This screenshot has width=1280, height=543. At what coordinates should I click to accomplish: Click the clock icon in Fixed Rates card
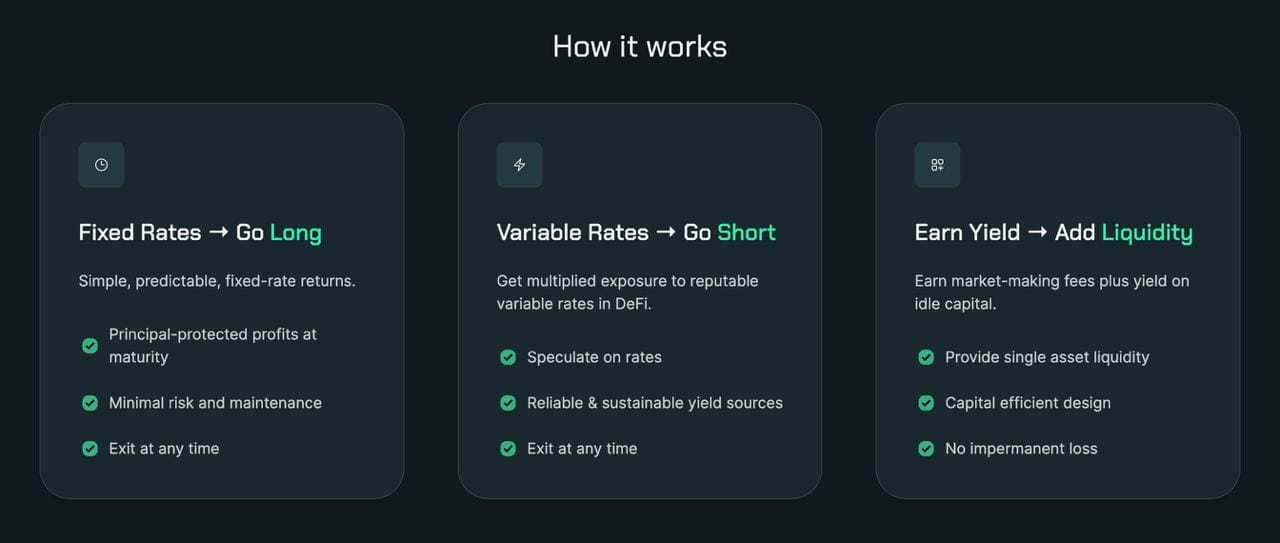pos(101,165)
